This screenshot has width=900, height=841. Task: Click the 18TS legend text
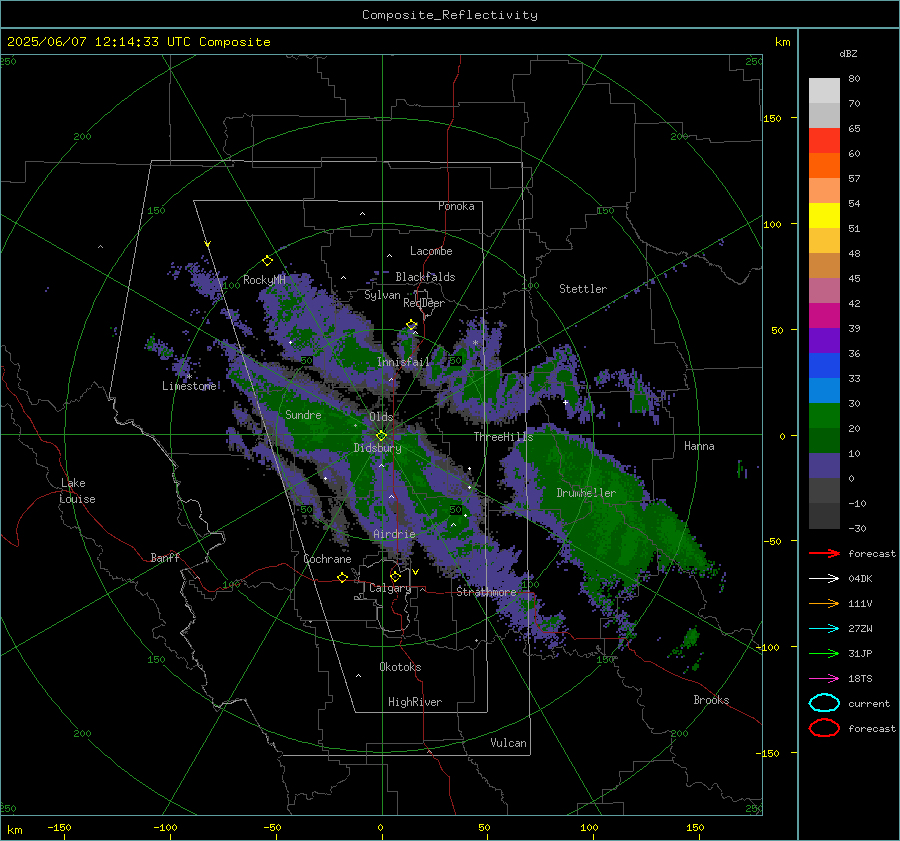860,679
